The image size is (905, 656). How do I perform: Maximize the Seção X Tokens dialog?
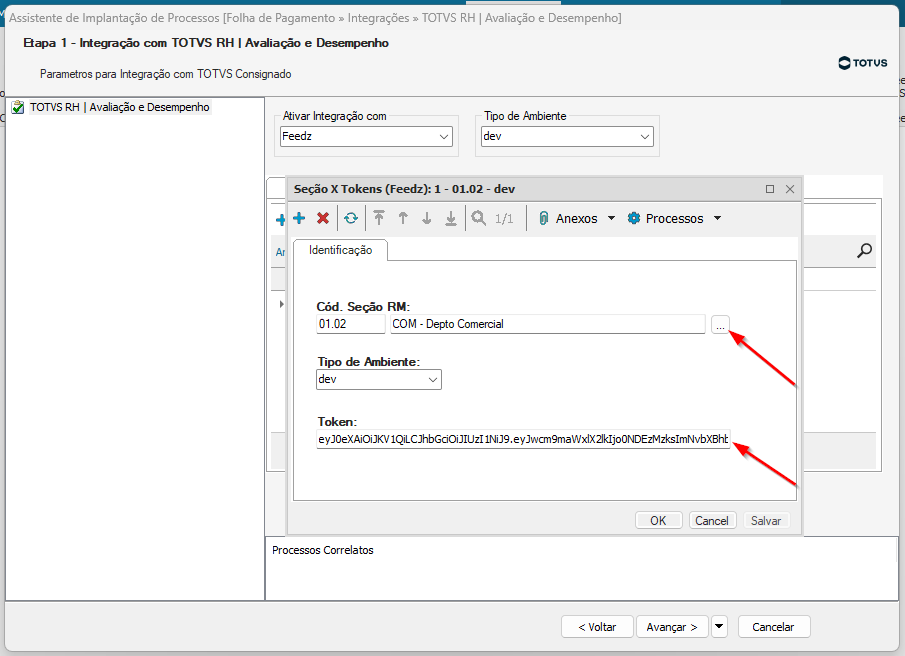click(769, 189)
